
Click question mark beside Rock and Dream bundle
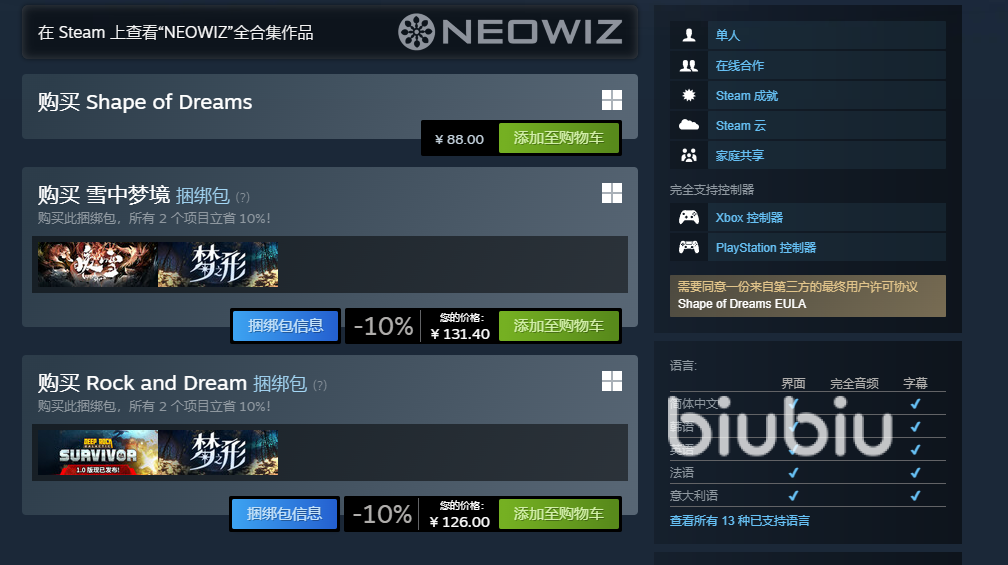click(320, 385)
